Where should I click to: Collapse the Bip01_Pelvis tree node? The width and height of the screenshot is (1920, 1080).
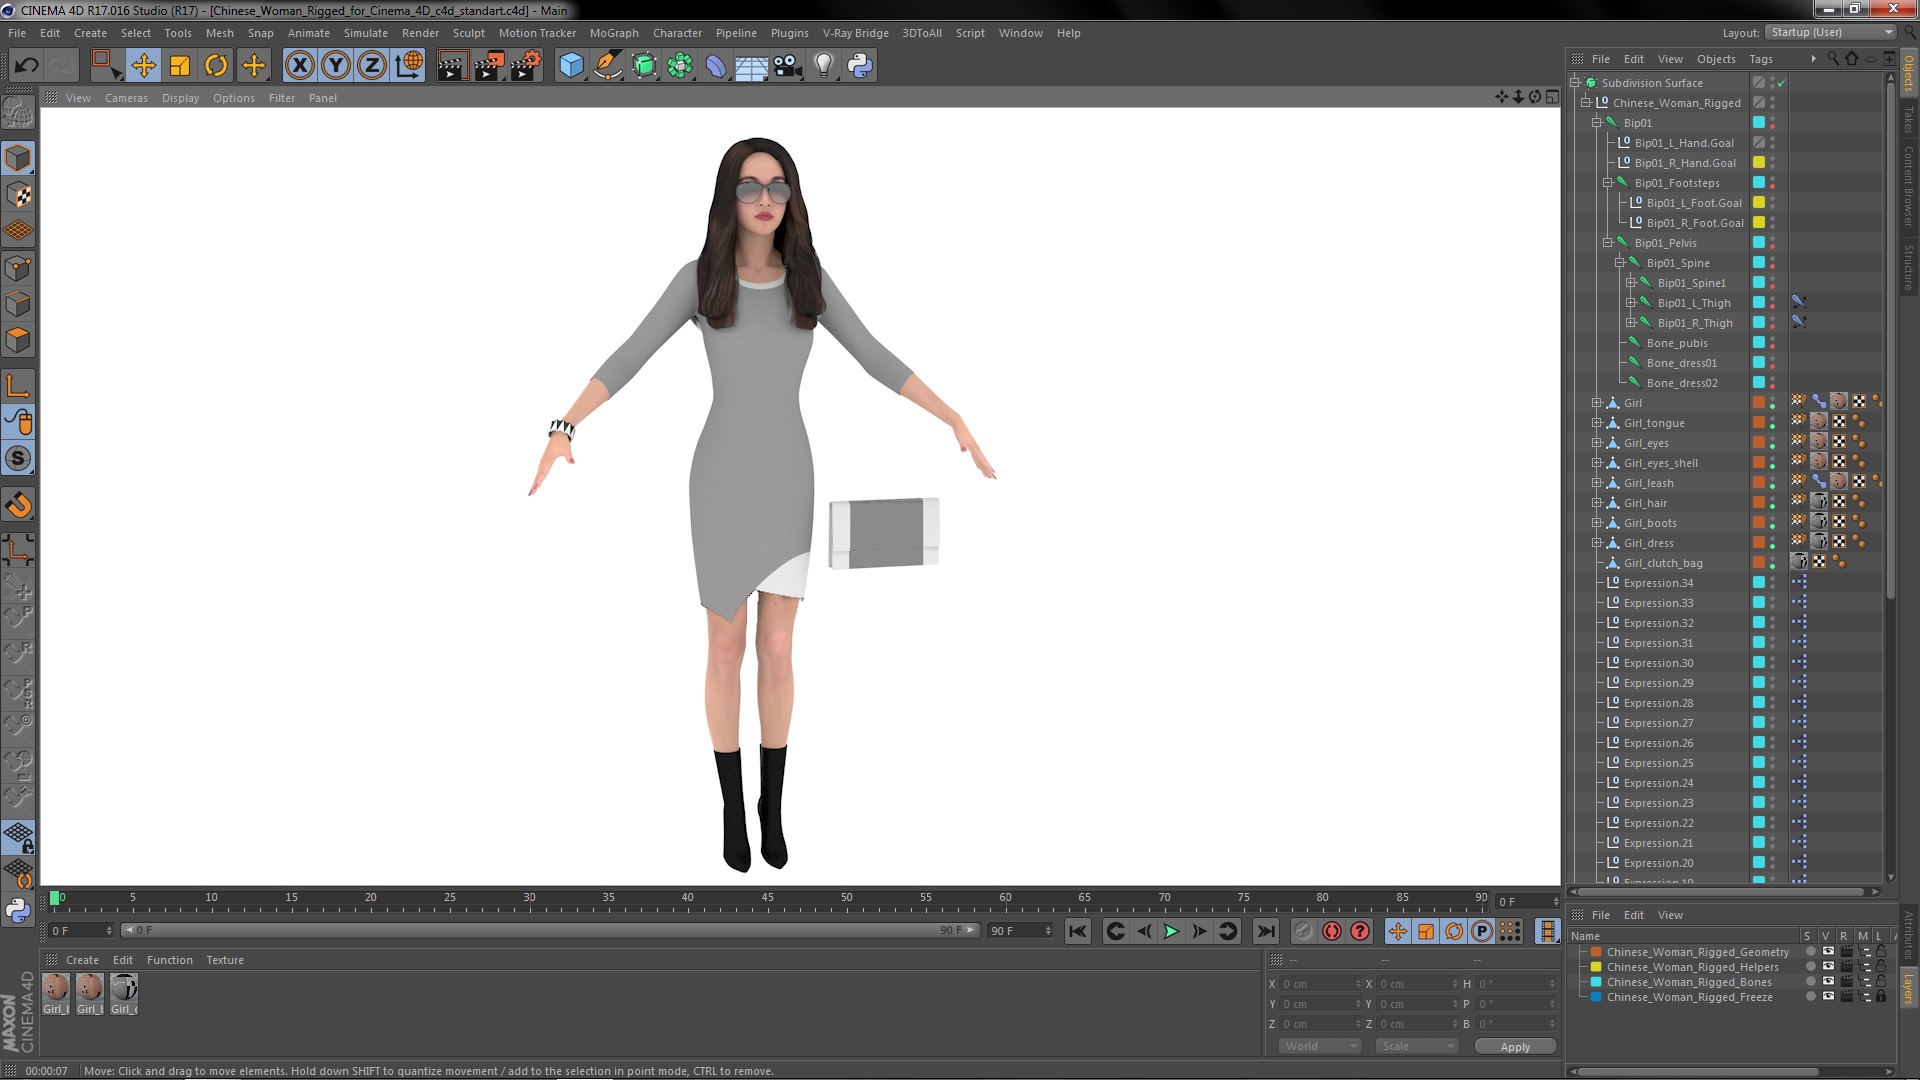pyautogui.click(x=1608, y=243)
